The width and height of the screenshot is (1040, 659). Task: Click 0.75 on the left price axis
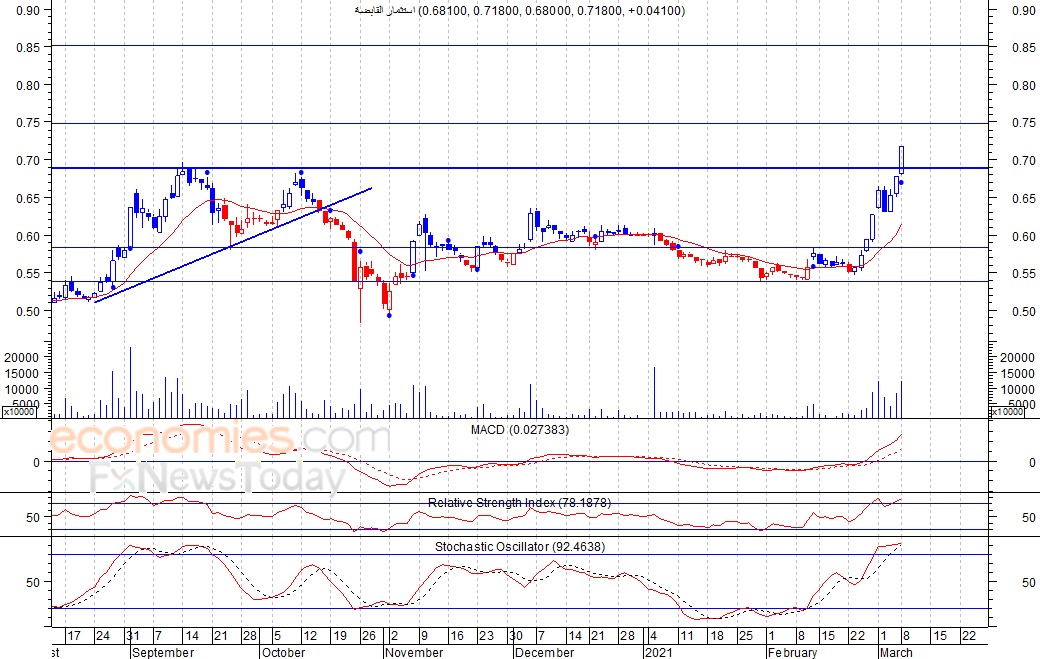pyautogui.click(x=28, y=122)
